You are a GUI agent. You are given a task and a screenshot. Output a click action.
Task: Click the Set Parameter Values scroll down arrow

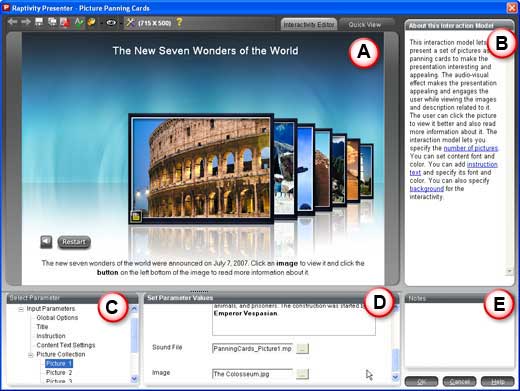click(x=395, y=377)
